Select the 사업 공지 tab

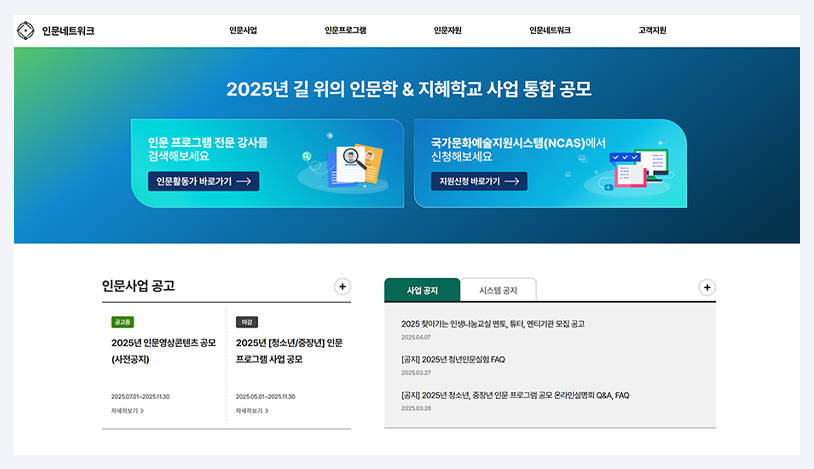point(422,290)
